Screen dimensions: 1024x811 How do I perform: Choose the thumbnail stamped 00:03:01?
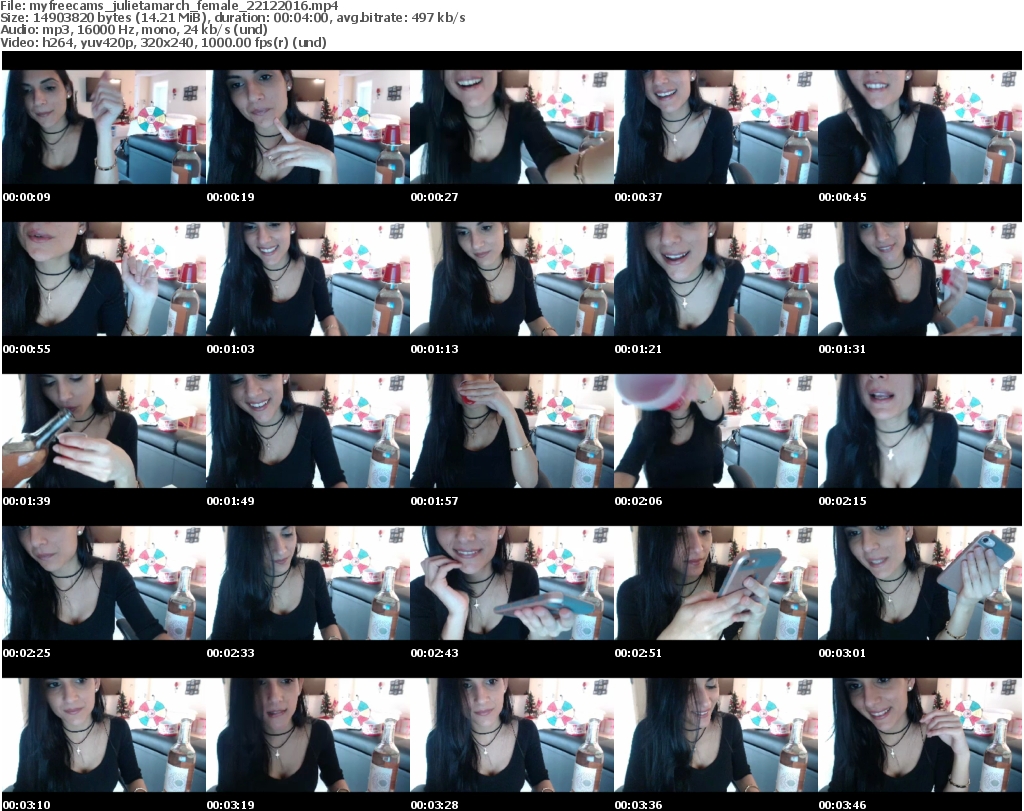[920, 583]
